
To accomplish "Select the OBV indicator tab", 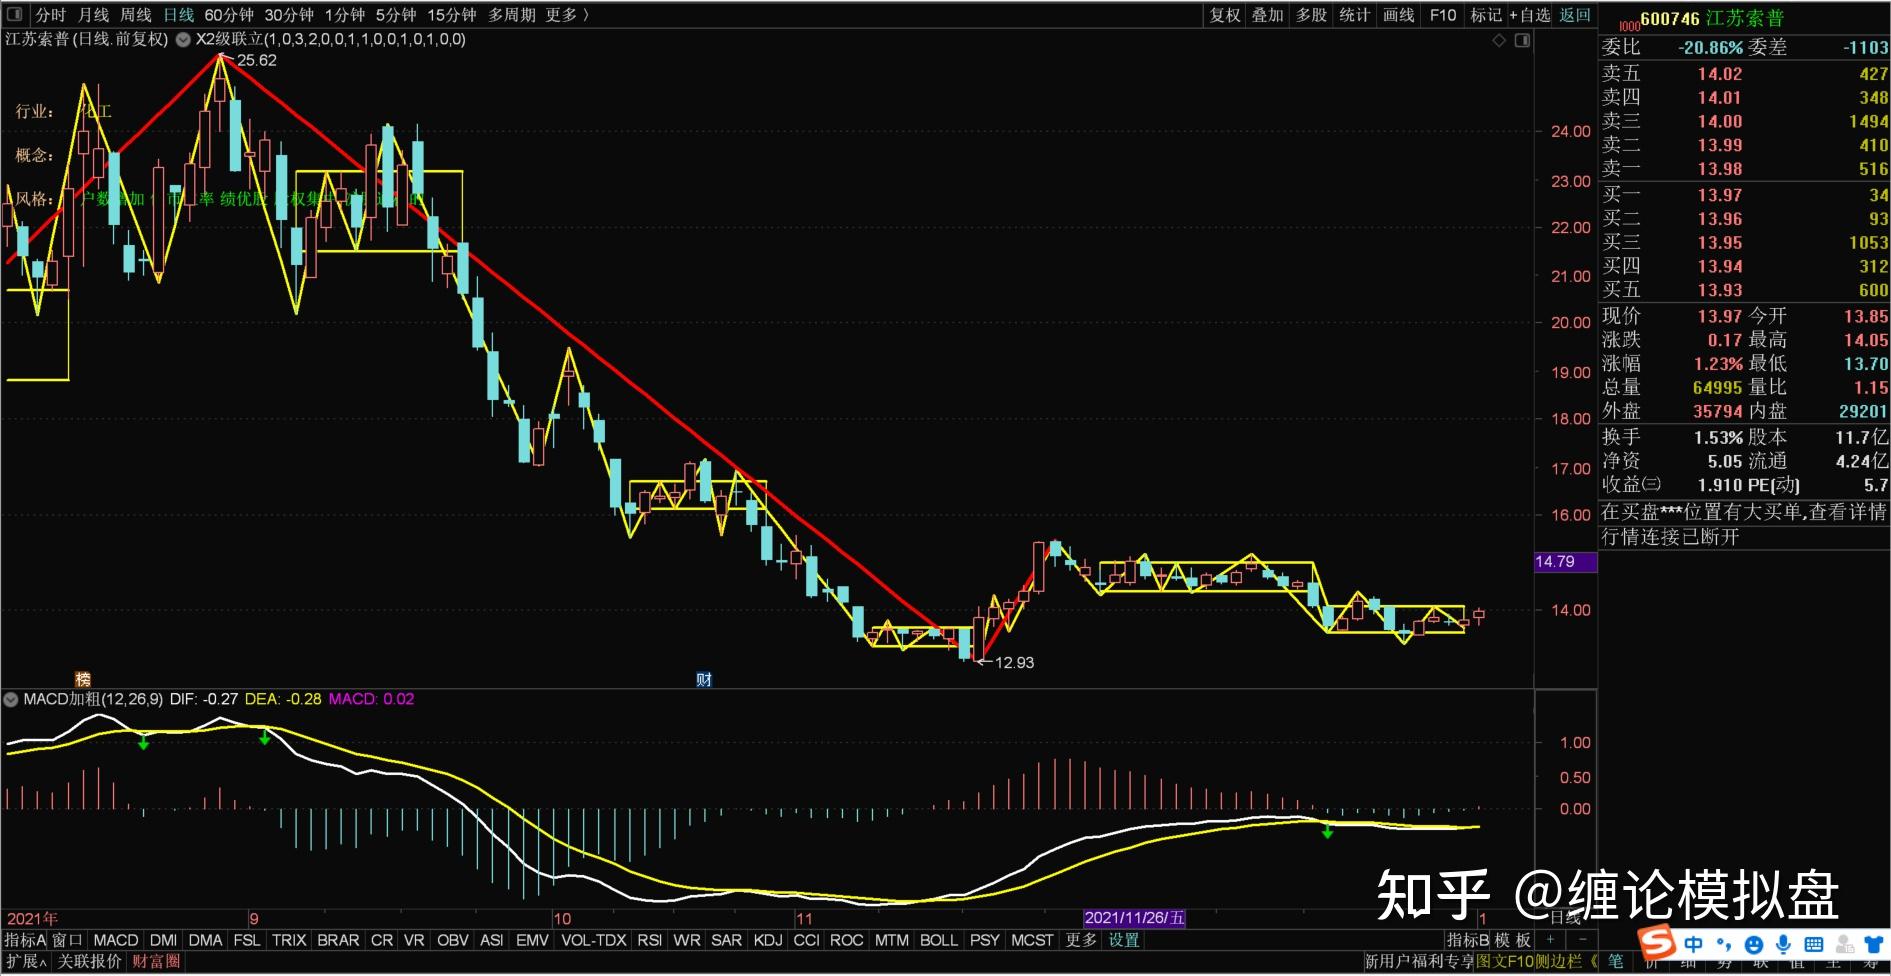I will point(453,940).
